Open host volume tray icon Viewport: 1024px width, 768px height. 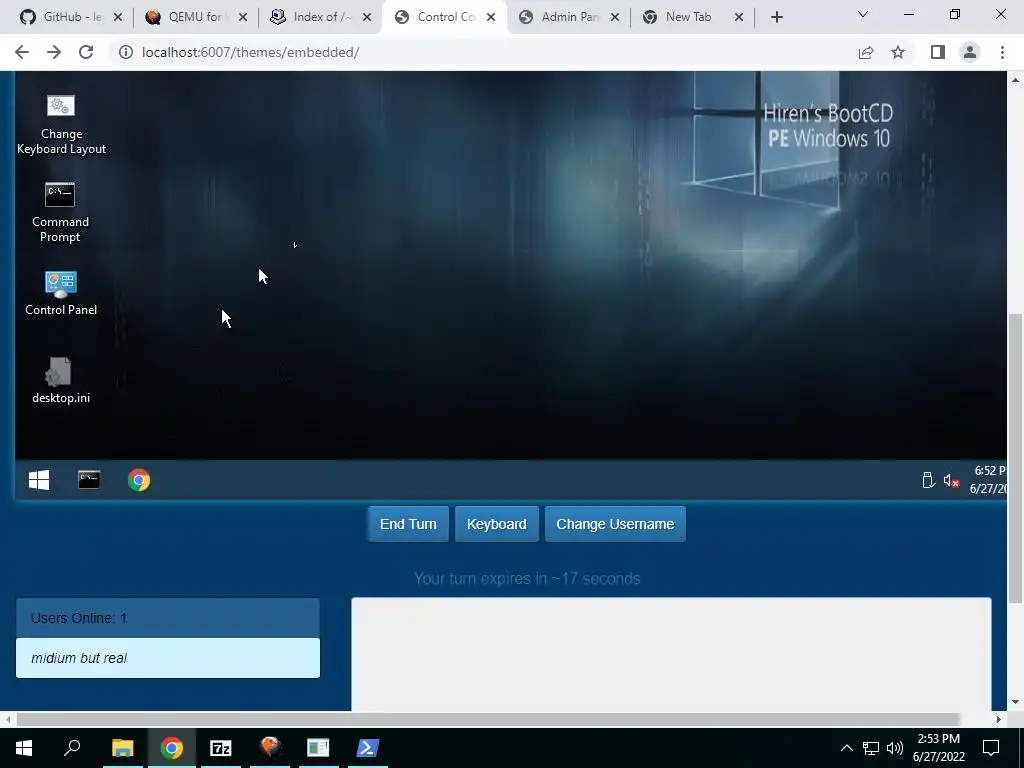point(895,748)
